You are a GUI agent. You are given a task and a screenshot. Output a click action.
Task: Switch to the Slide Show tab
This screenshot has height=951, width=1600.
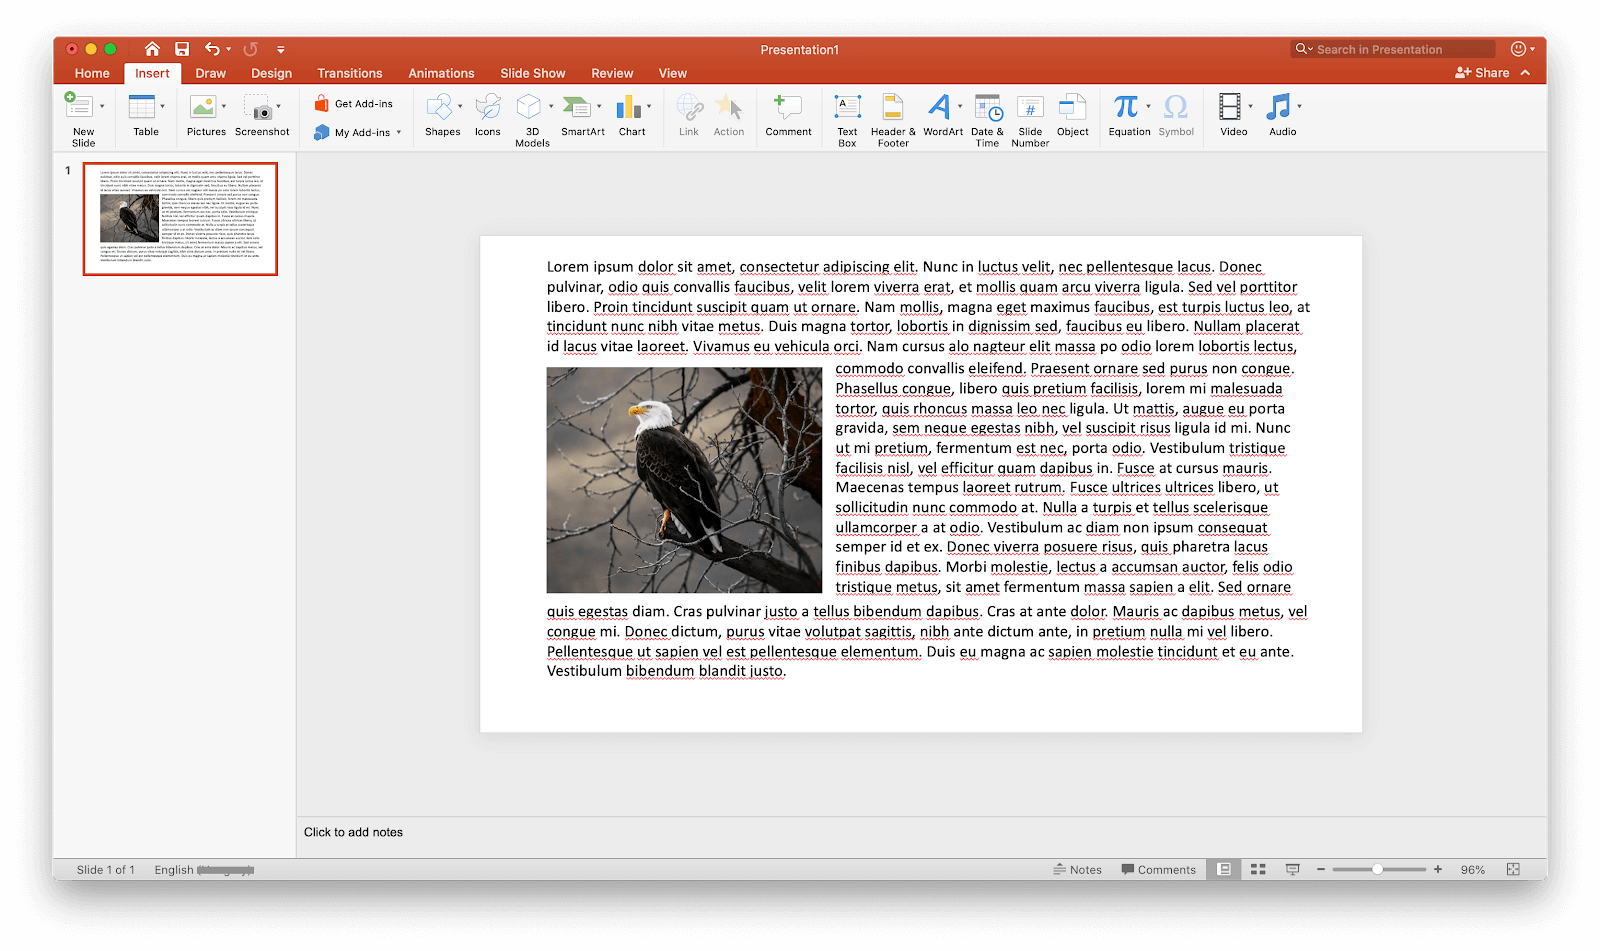tap(533, 73)
